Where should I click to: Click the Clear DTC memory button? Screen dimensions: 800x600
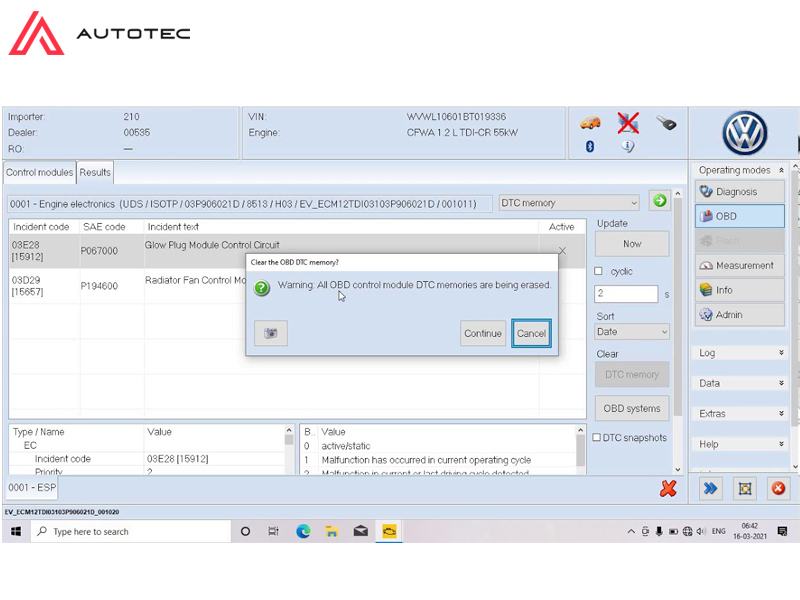(x=632, y=374)
